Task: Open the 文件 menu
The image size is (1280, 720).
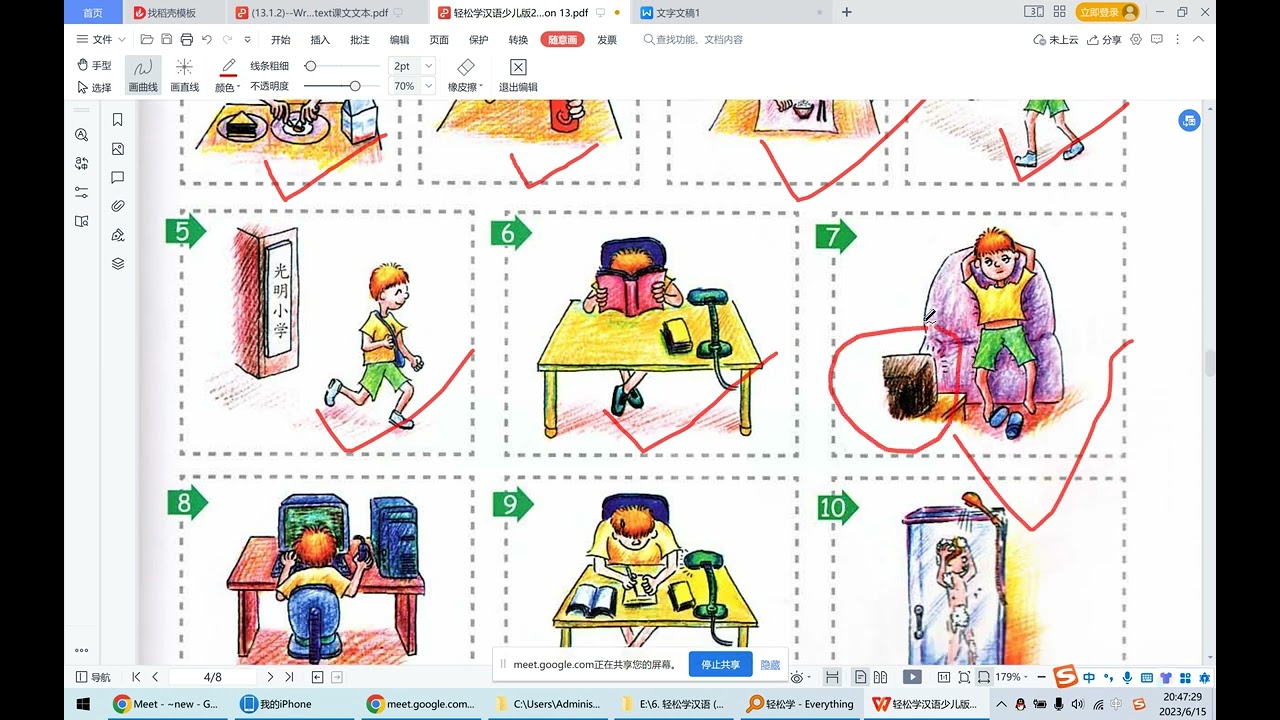Action: (x=101, y=40)
